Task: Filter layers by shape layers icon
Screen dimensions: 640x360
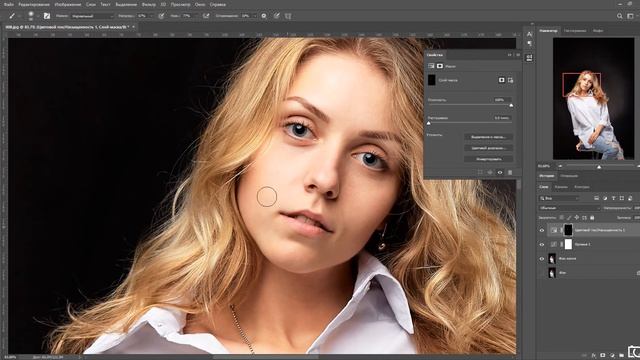Action: [622, 198]
